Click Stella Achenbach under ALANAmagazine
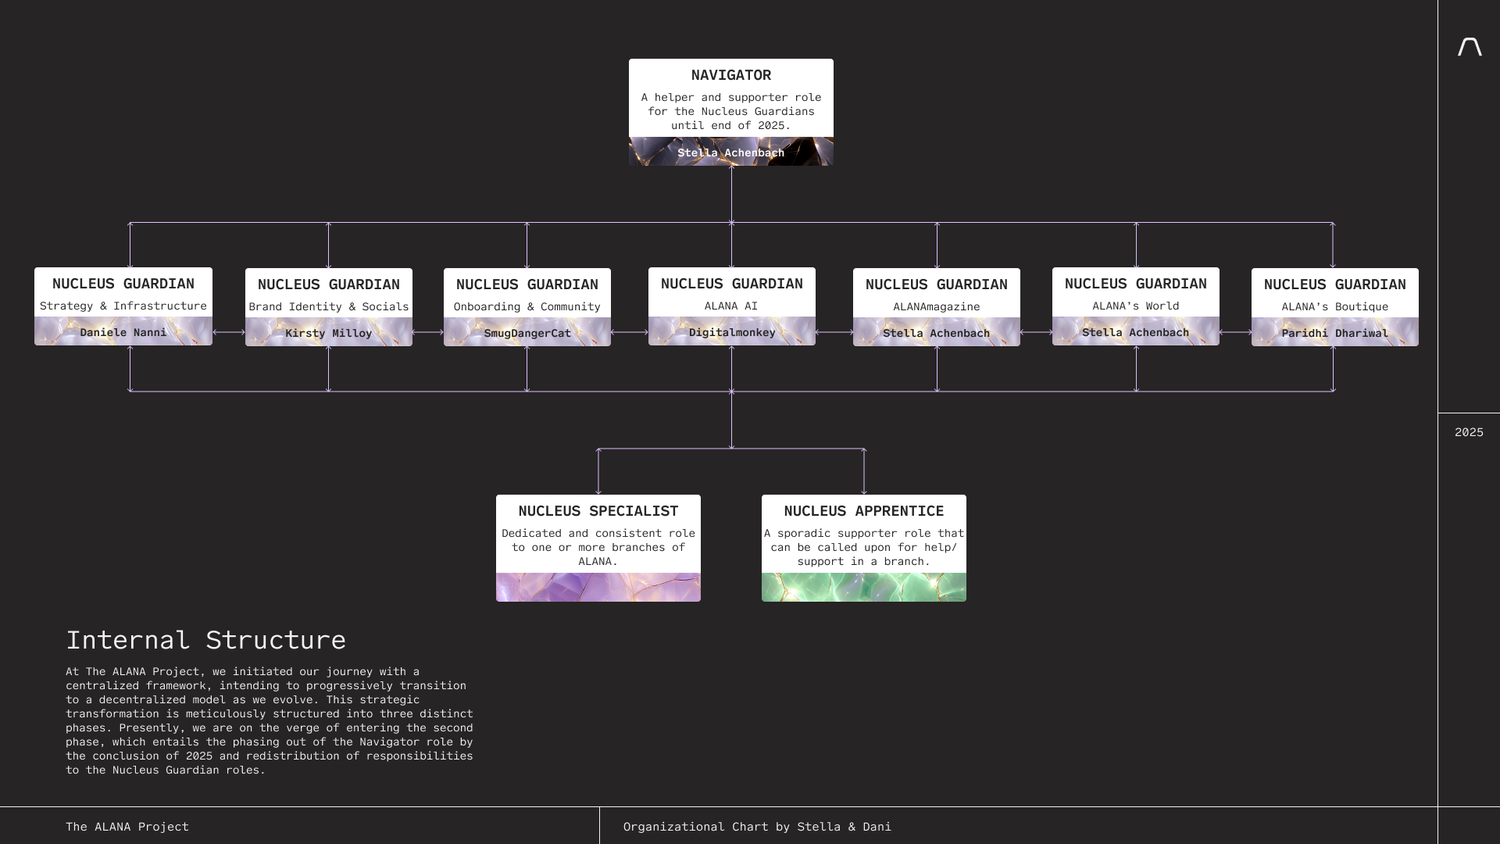This screenshot has height=844, width=1500. click(x=937, y=333)
